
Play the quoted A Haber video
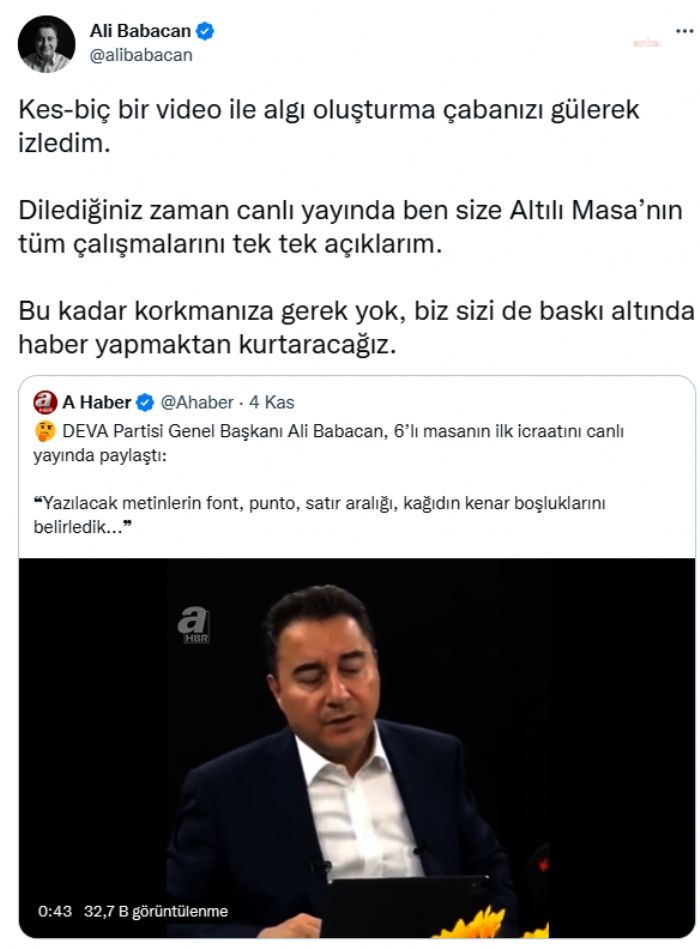(x=357, y=747)
